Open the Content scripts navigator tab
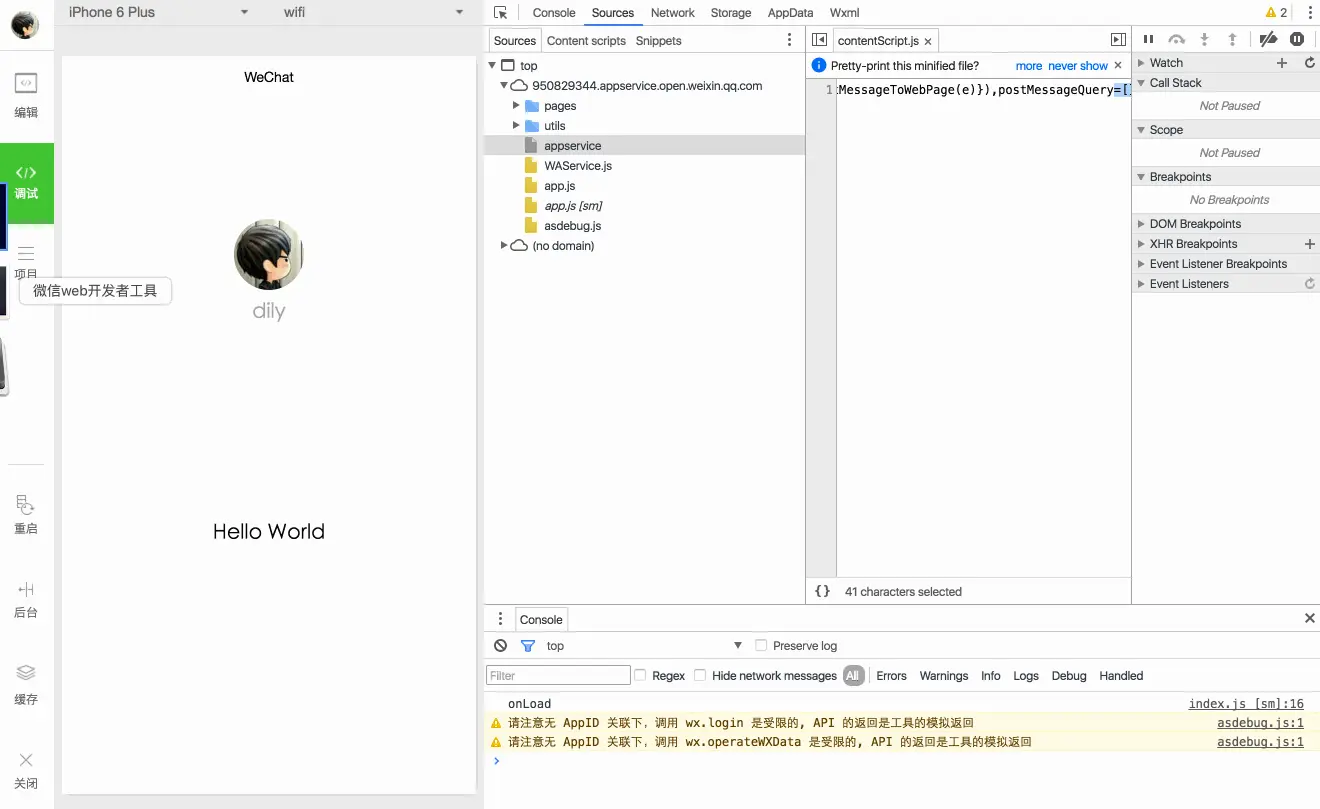The image size is (1320, 809). 586,41
